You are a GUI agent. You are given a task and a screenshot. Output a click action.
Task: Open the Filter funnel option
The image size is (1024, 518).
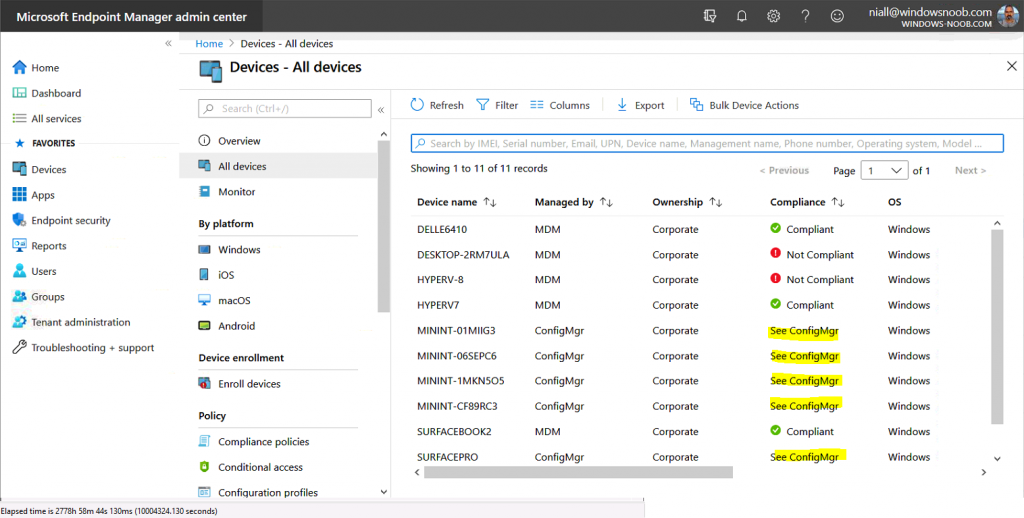tap(497, 105)
